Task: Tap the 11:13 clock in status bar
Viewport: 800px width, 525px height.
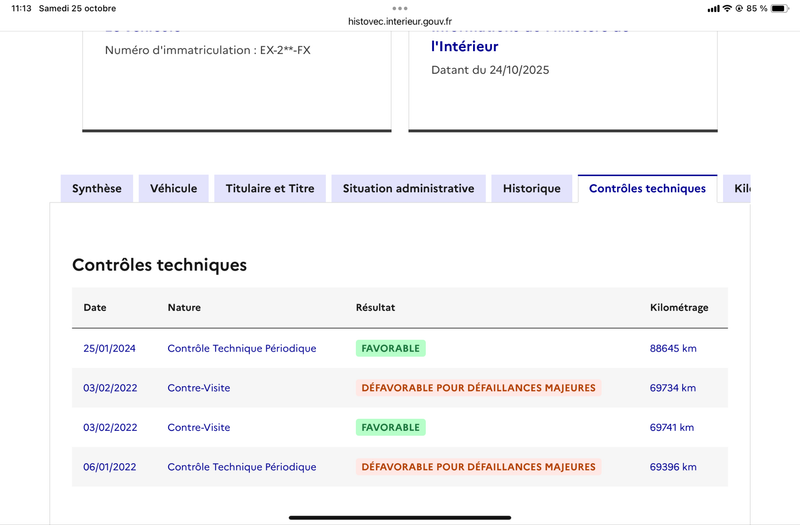Action: pos(21,8)
